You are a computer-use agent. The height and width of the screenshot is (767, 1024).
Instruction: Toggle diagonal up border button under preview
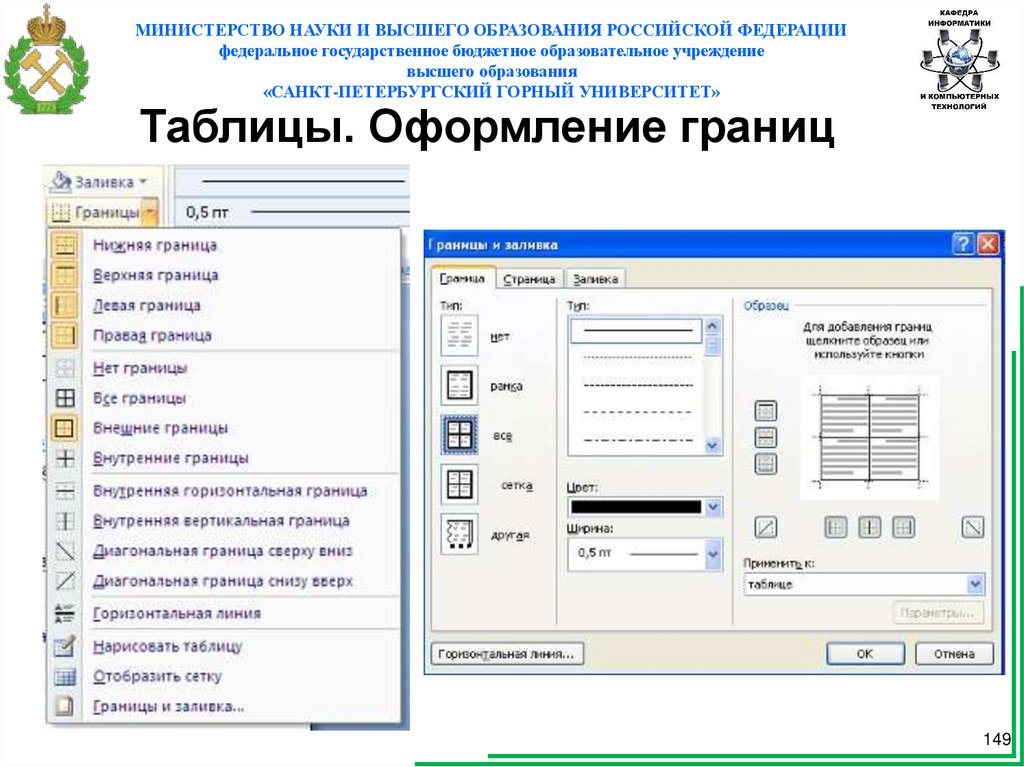point(765,527)
